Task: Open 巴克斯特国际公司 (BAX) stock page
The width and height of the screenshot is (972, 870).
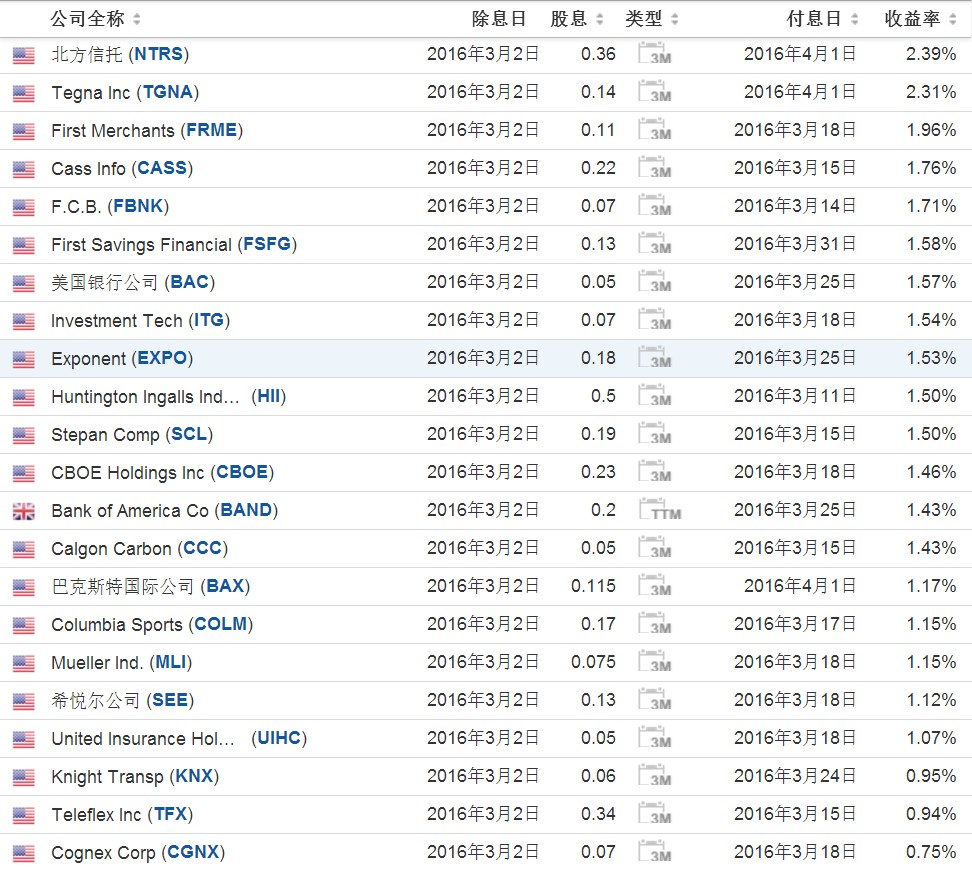Action: tap(150, 587)
